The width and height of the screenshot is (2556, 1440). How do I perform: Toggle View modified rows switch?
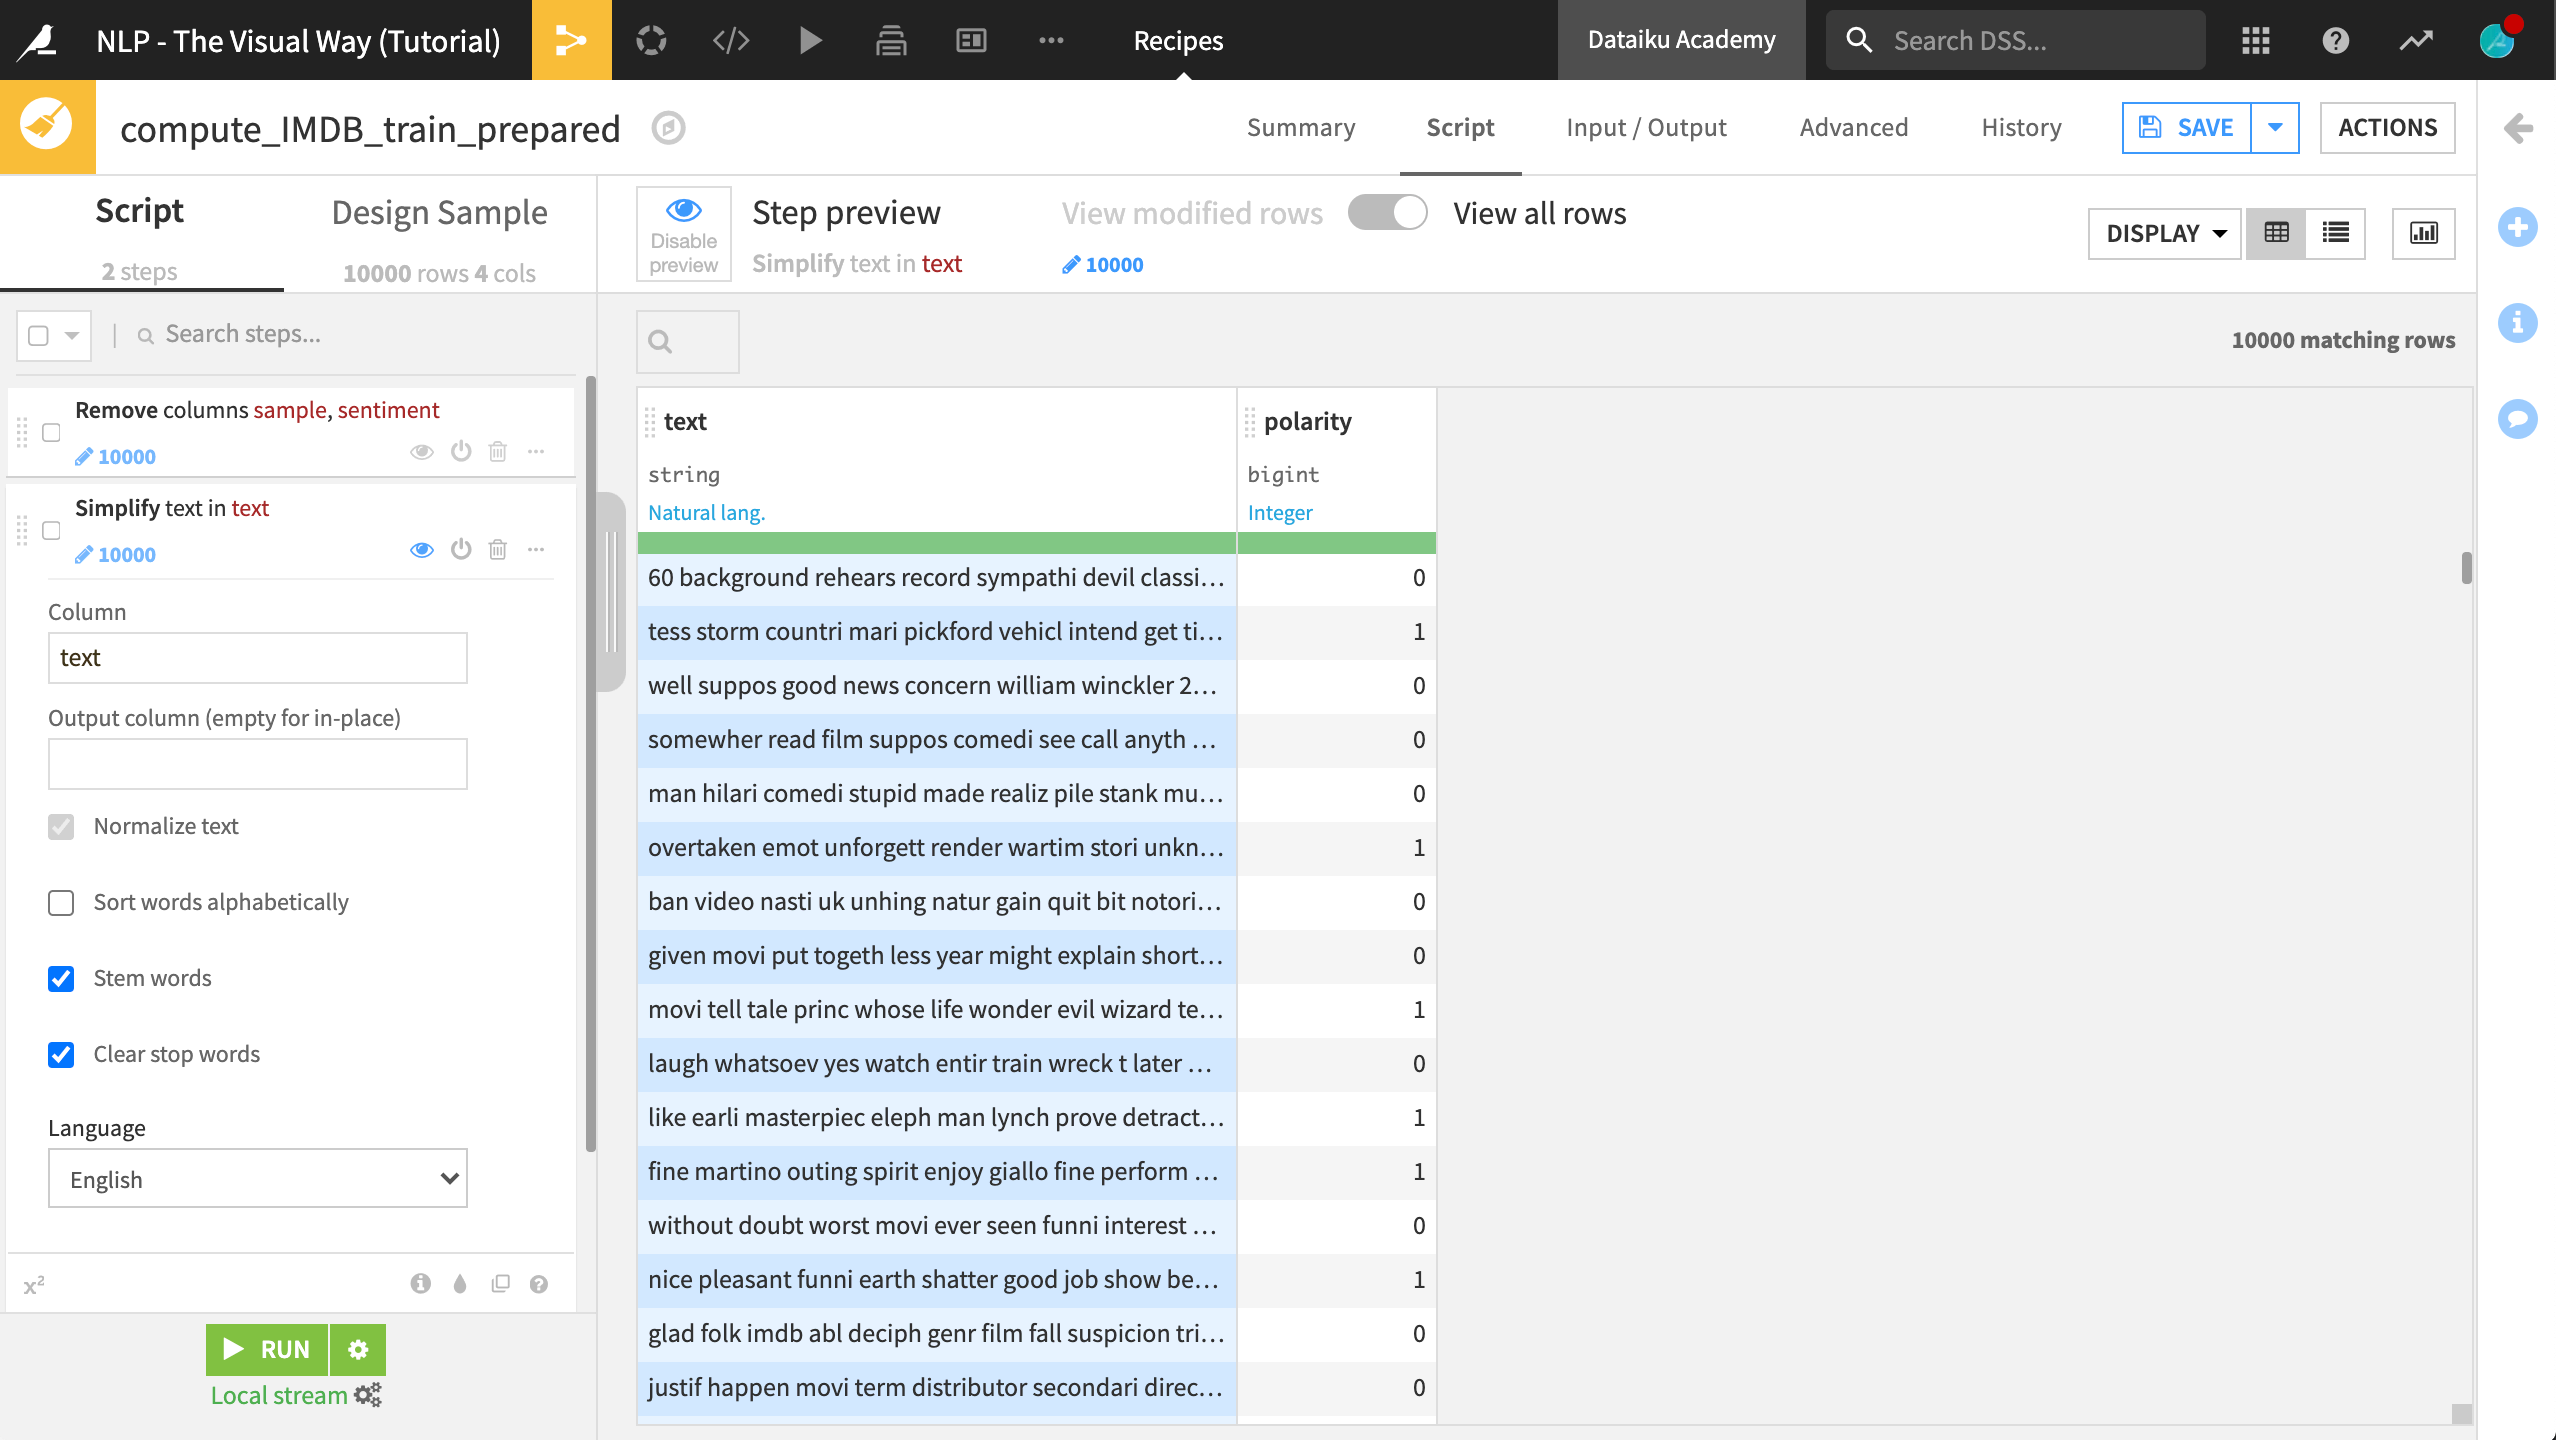1387,213
